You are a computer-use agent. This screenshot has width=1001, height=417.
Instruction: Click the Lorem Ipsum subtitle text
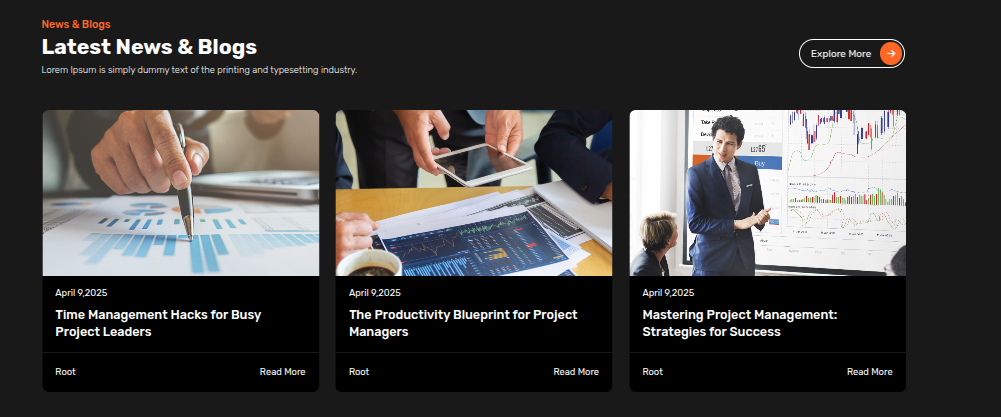tap(199, 70)
